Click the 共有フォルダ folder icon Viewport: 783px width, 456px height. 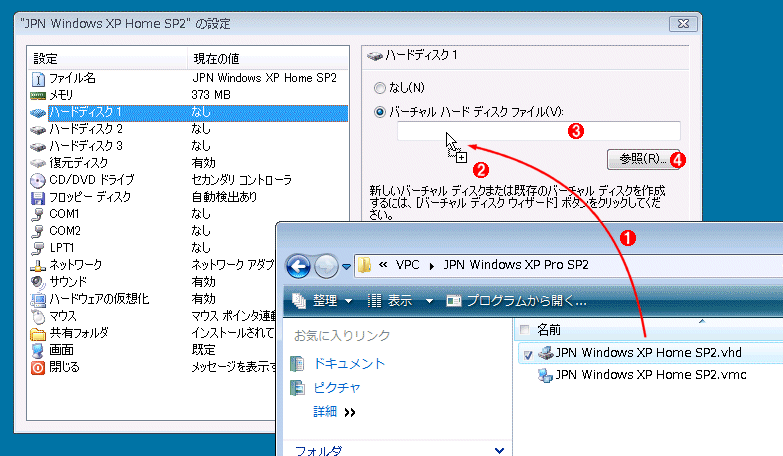point(38,334)
